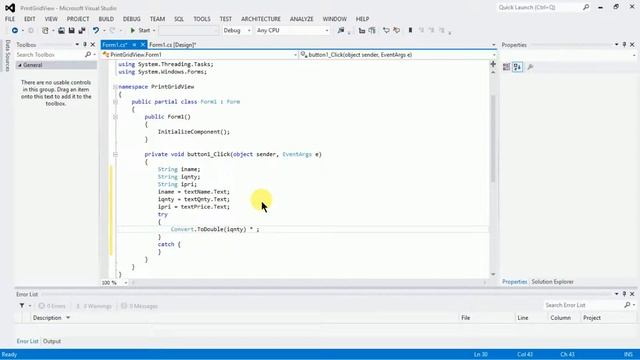Toggle the 0 Errors filter button
The height and width of the screenshot is (360, 640).
[52, 306]
